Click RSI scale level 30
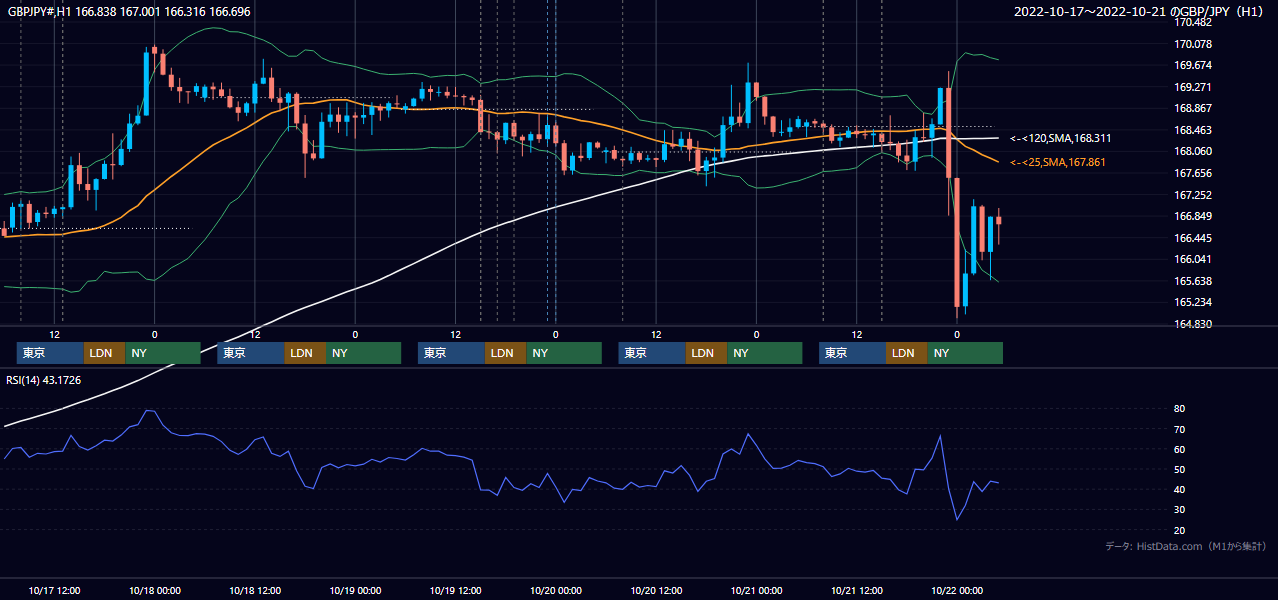This screenshot has width=1278, height=600. coord(1180,510)
